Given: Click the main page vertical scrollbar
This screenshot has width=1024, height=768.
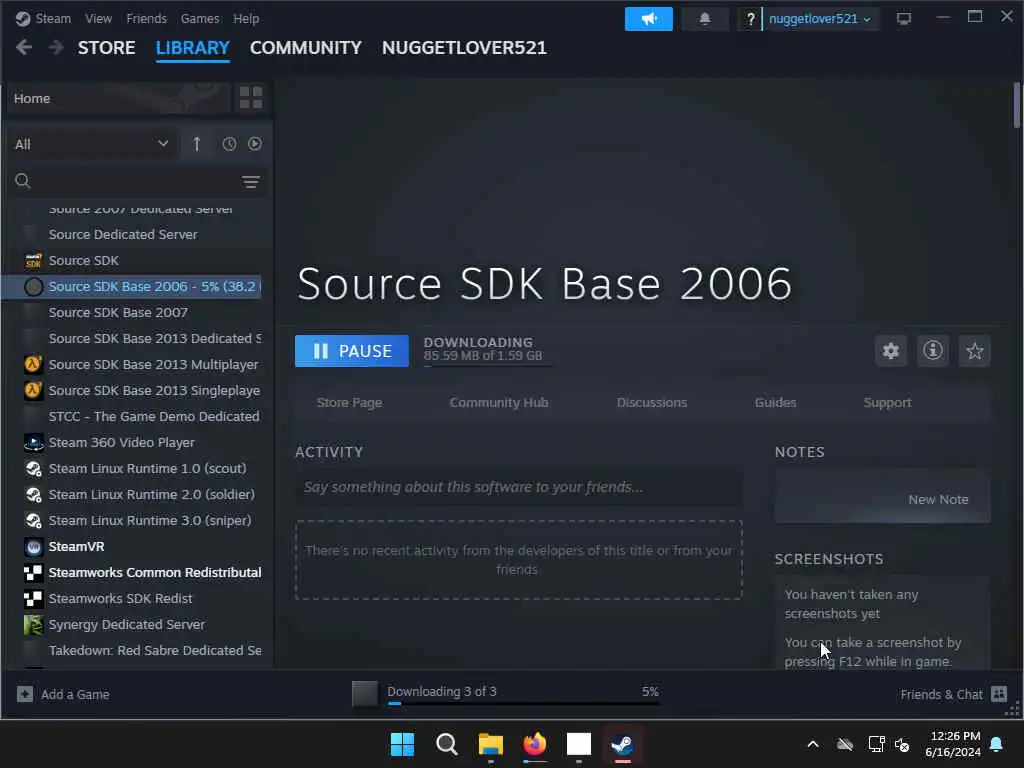Looking at the screenshot, I should tap(1017, 106).
